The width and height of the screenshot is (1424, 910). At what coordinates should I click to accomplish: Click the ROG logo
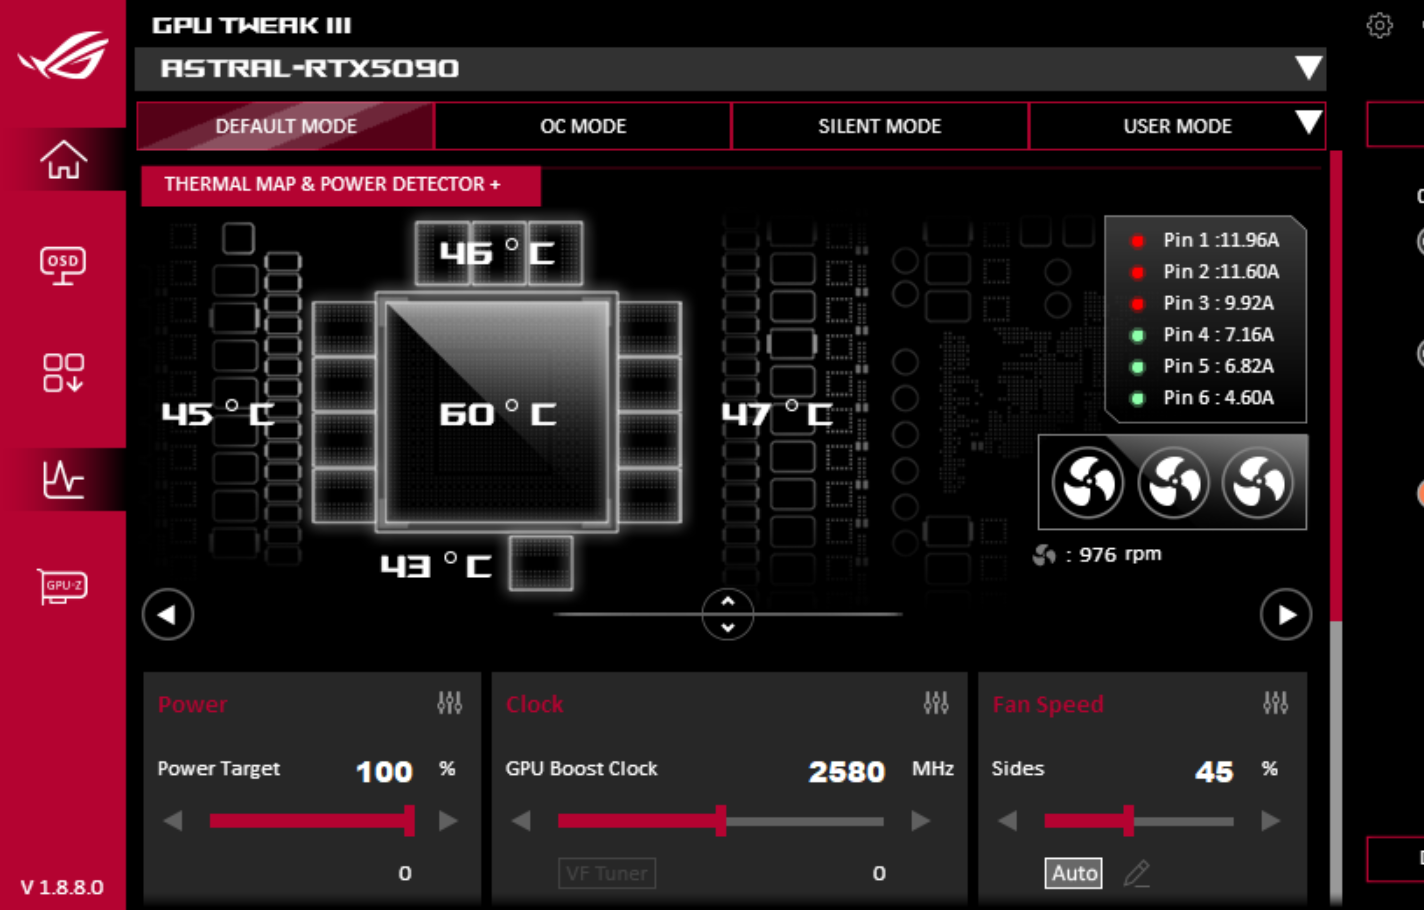pos(63,55)
